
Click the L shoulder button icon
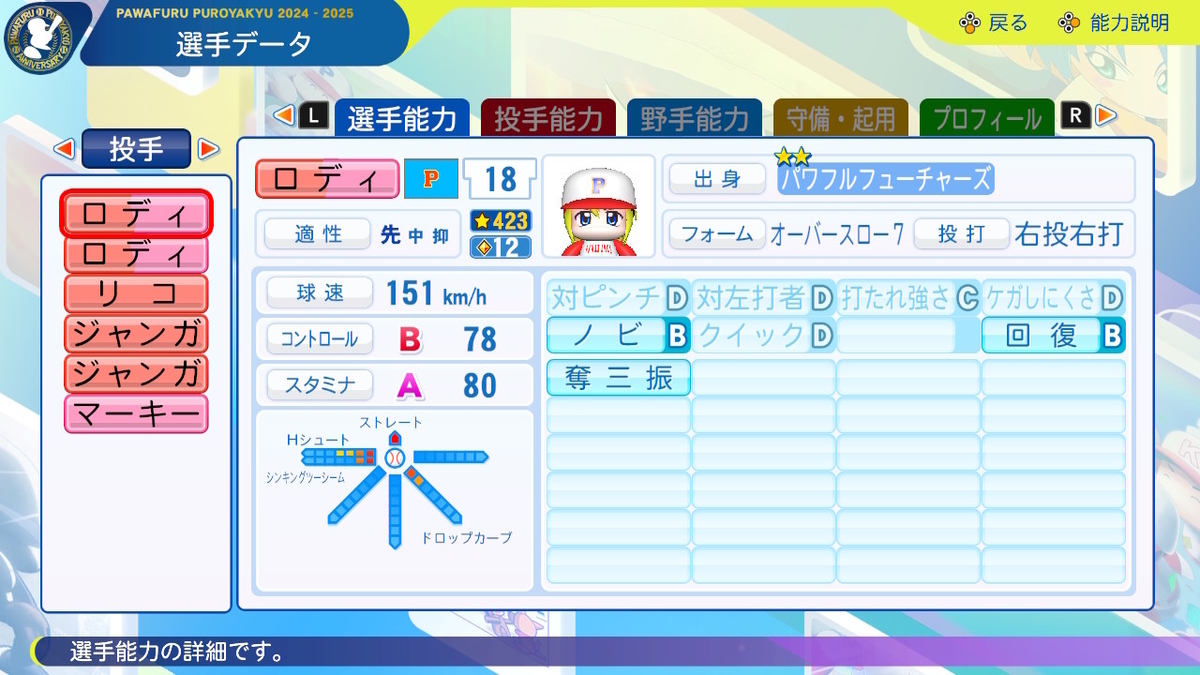313,116
